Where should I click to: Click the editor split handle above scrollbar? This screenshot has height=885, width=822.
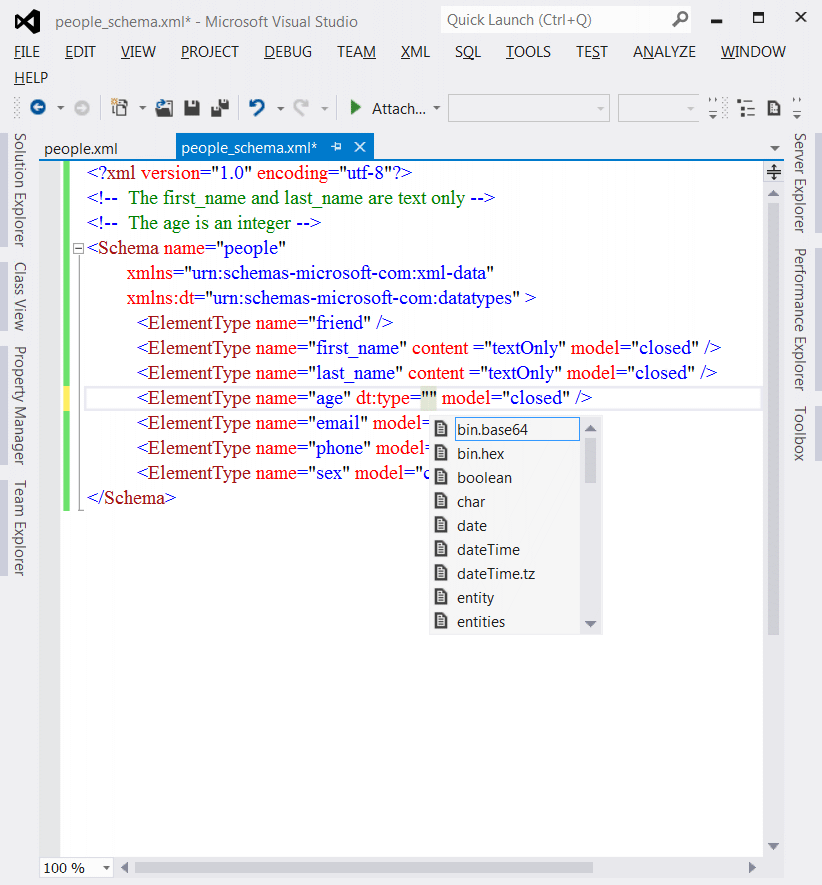tap(773, 172)
